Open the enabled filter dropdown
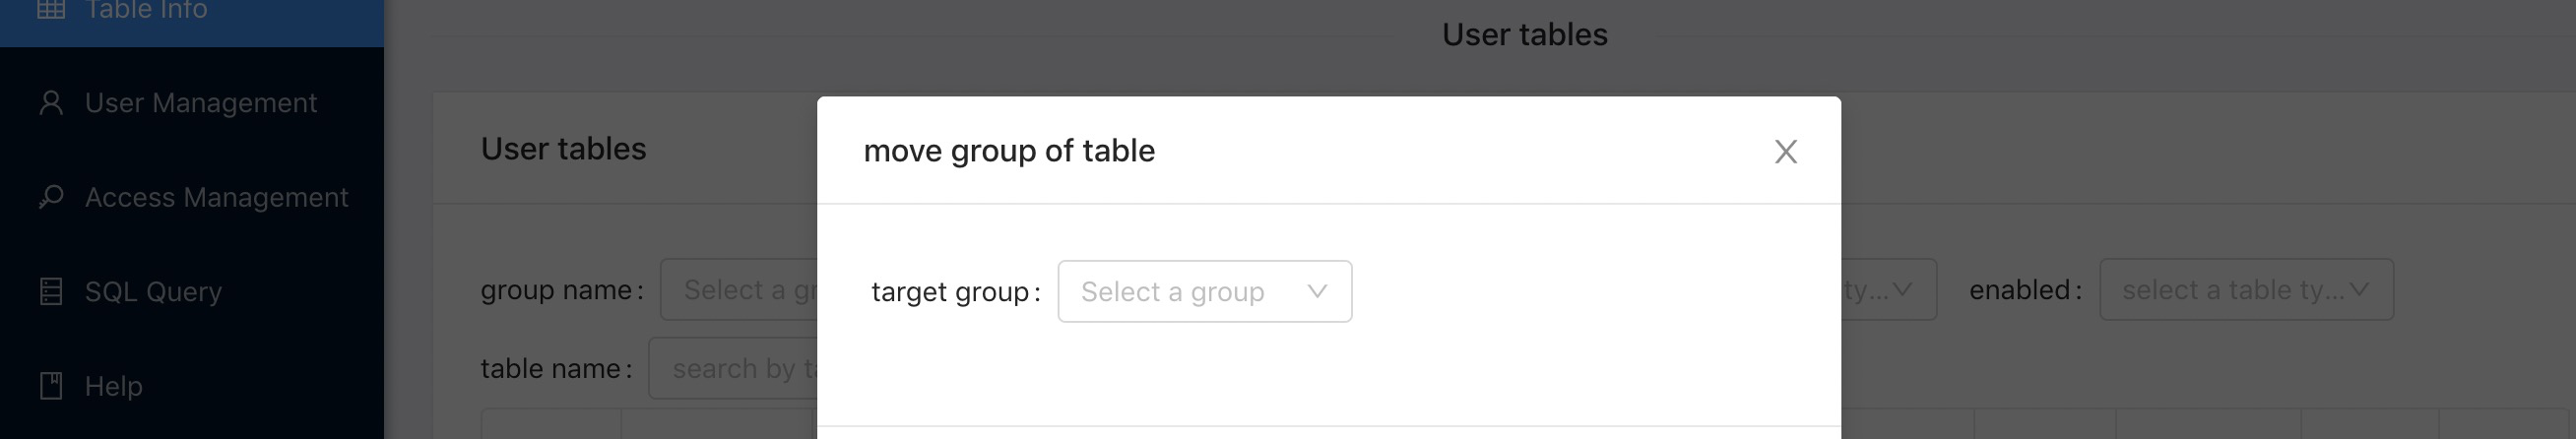The height and width of the screenshot is (439, 2576). (2246, 289)
